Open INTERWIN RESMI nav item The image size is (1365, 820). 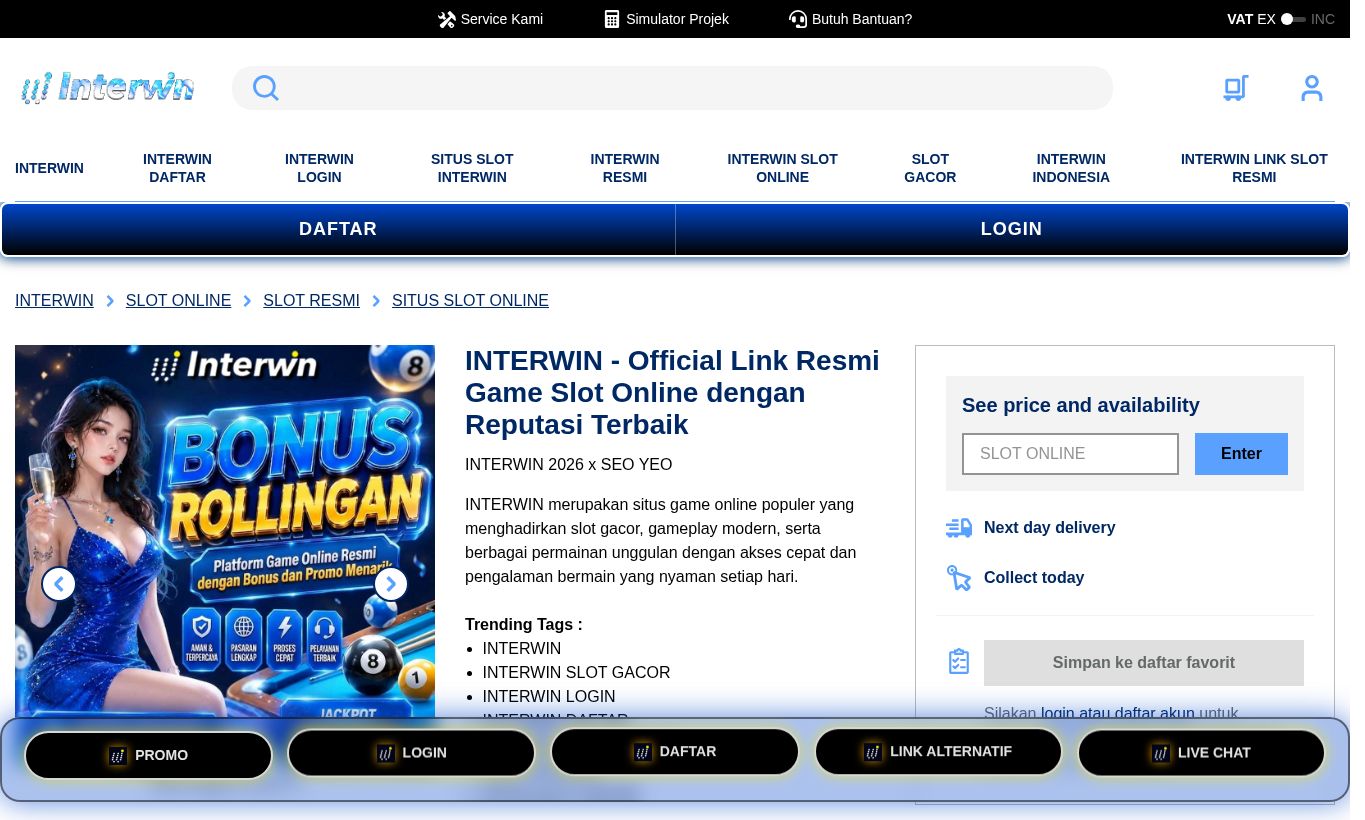click(x=625, y=168)
